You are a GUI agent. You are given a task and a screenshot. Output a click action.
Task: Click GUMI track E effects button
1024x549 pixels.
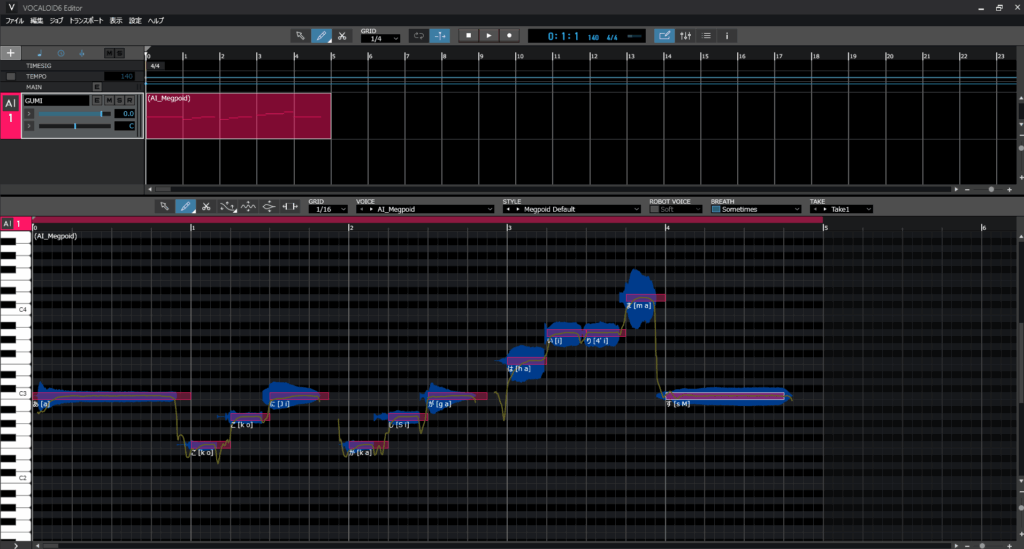97,101
